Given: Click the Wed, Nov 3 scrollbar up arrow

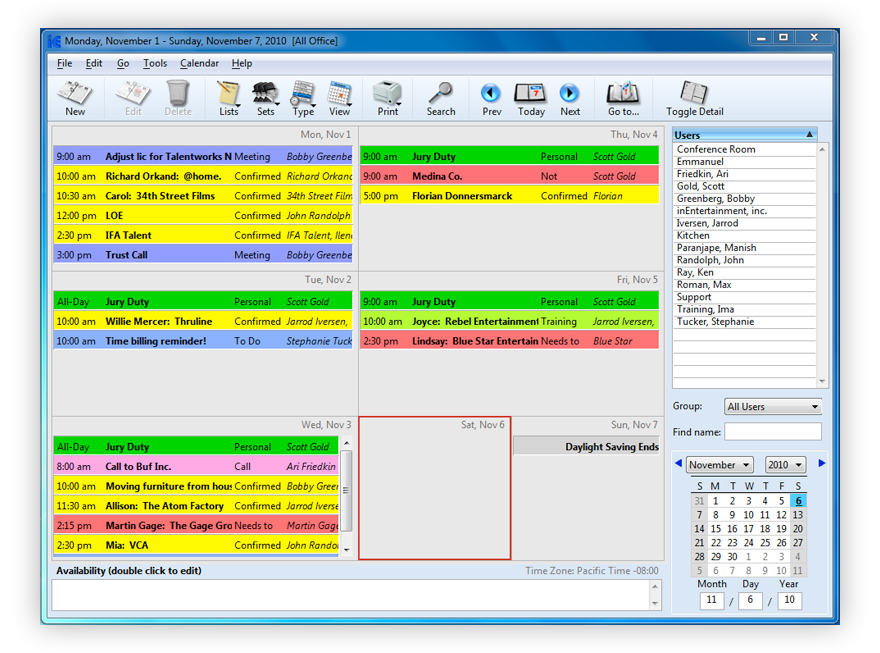Looking at the screenshot, I should click(347, 443).
